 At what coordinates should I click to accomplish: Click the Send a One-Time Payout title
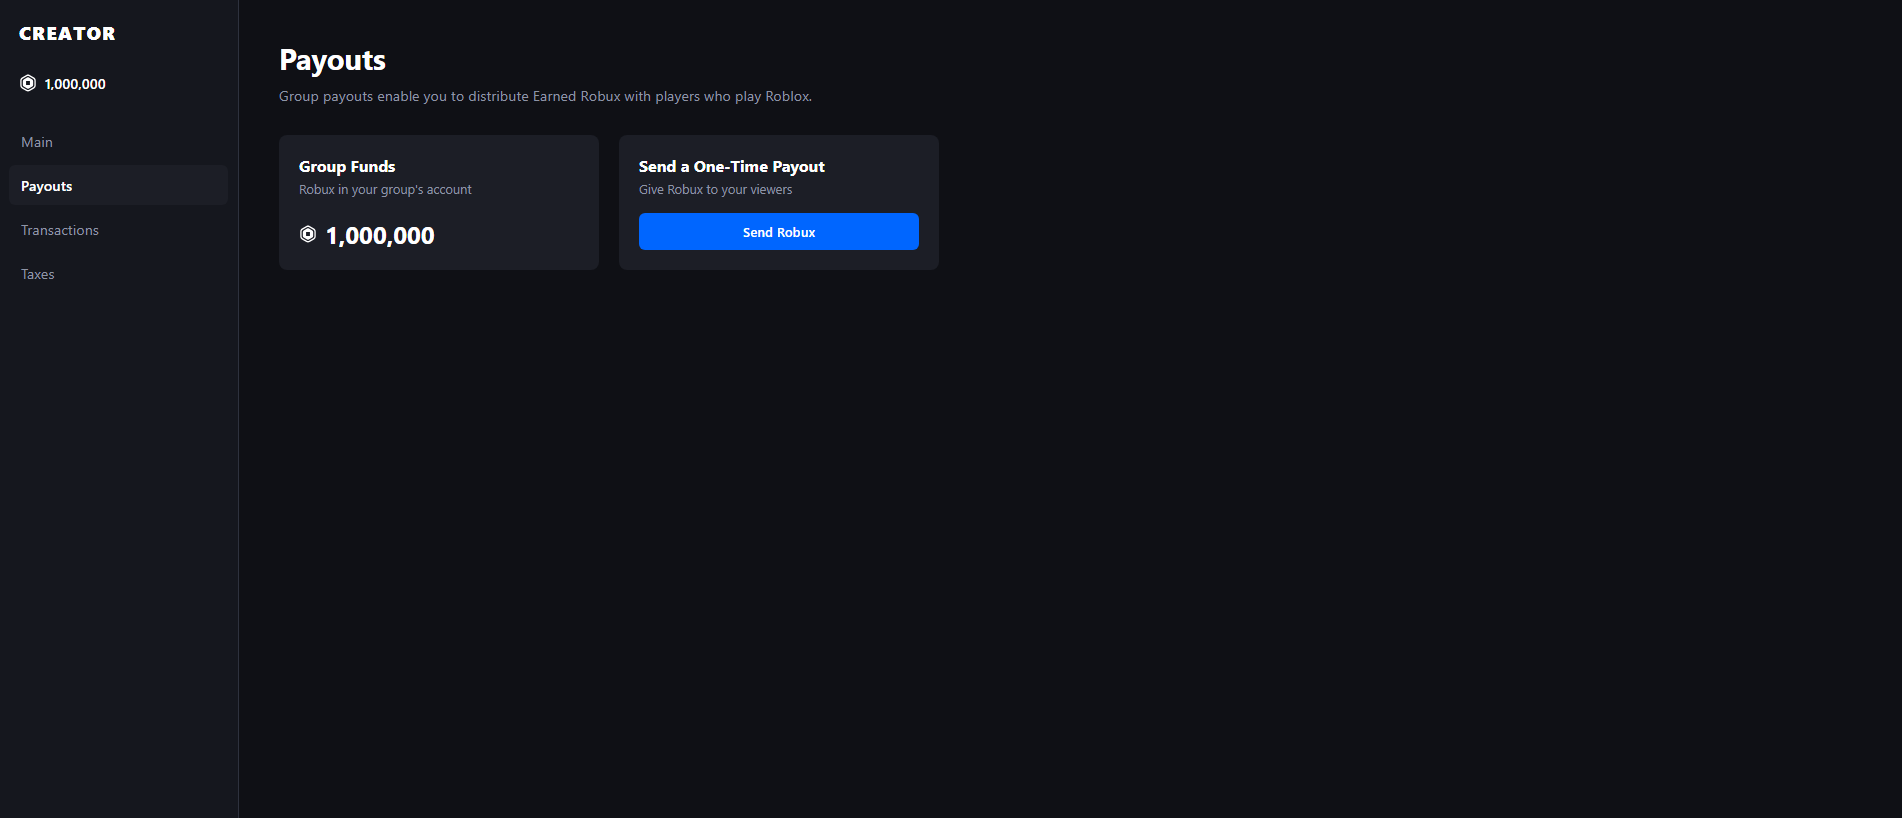point(732,166)
